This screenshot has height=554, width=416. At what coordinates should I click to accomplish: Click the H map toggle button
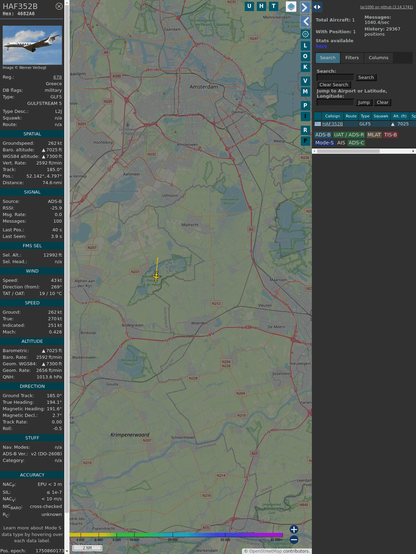pos(261,6)
